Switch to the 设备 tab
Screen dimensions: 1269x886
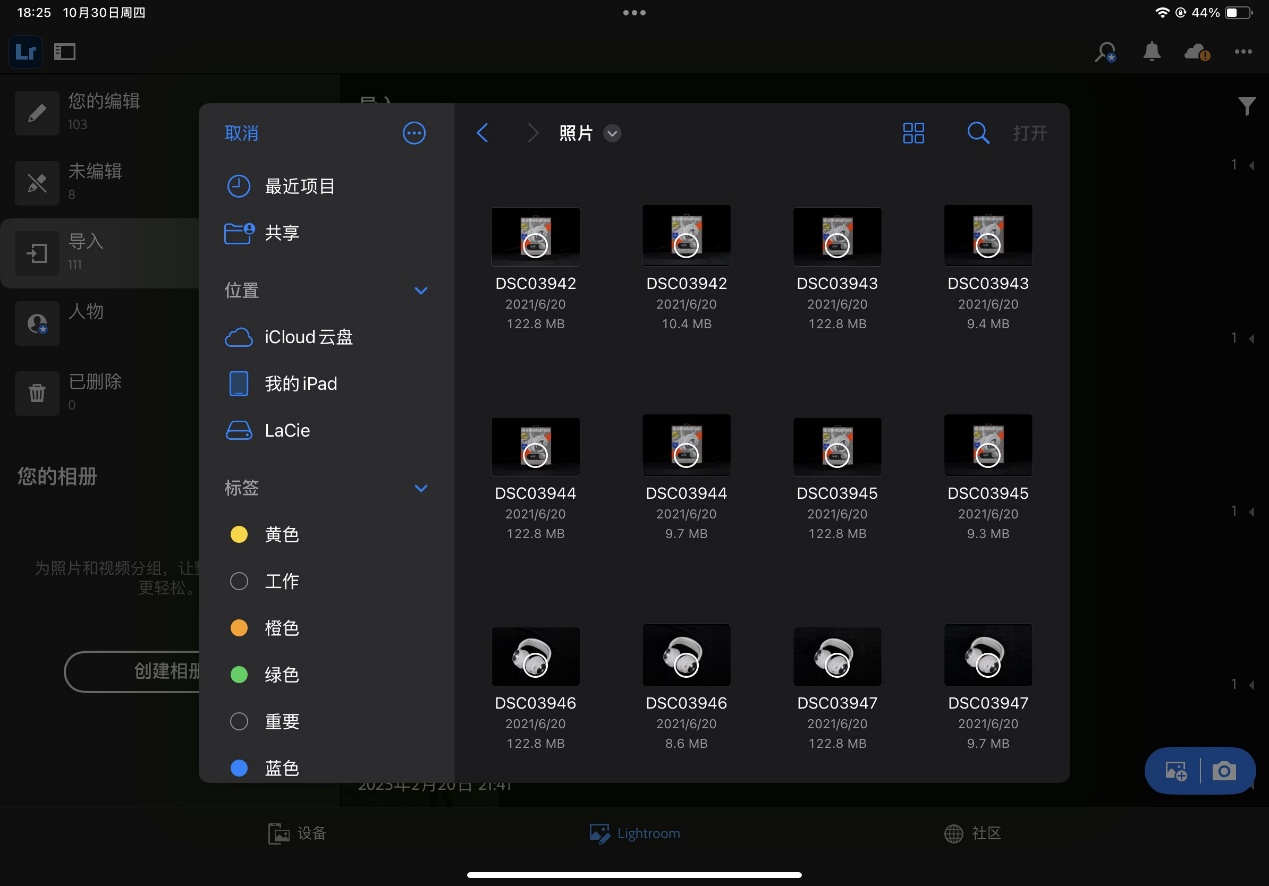click(297, 833)
